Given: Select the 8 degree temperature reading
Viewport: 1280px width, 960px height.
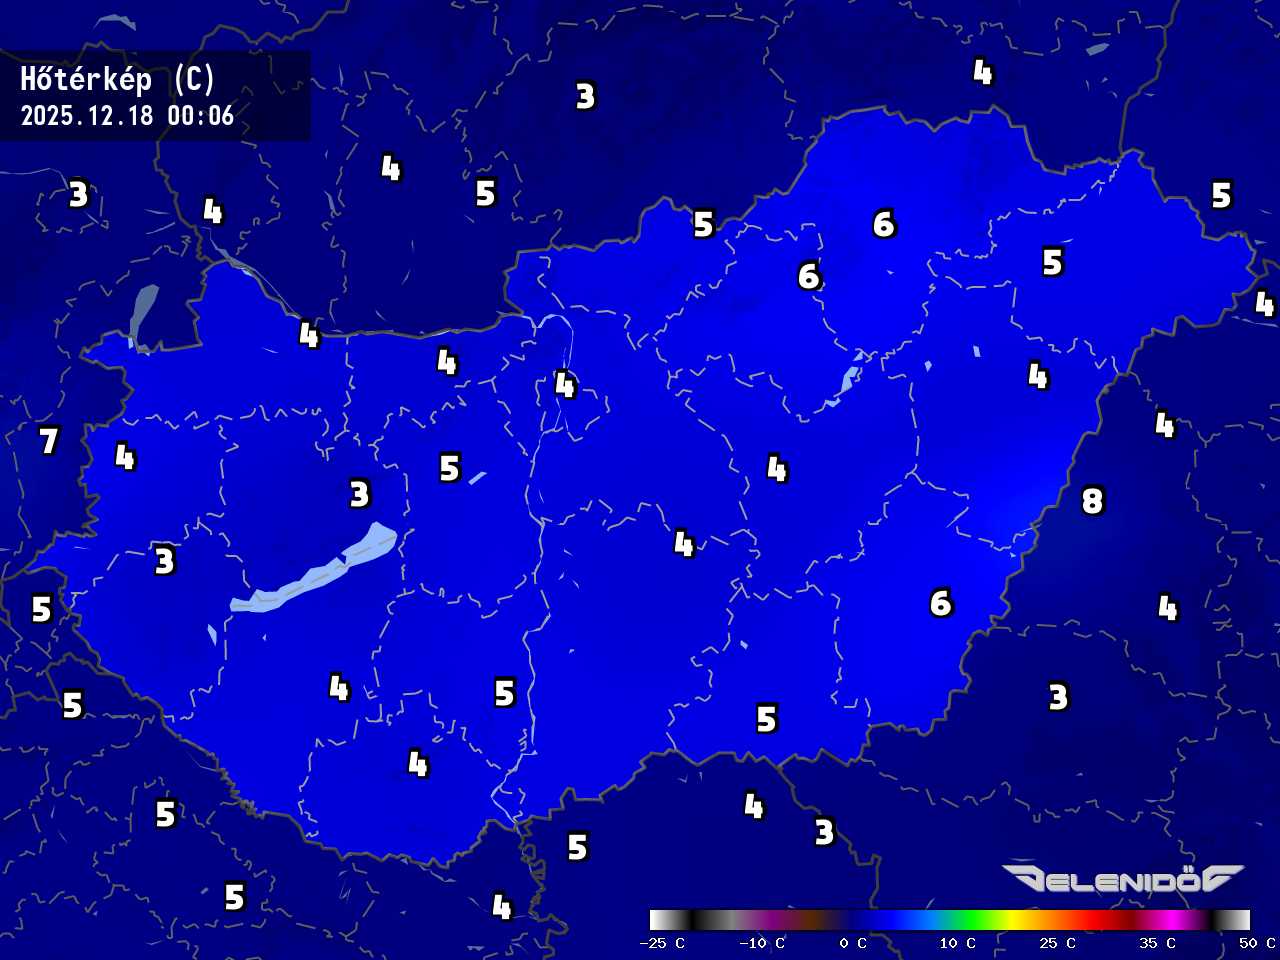Looking at the screenshot, I should click(x=1092, y=500).
